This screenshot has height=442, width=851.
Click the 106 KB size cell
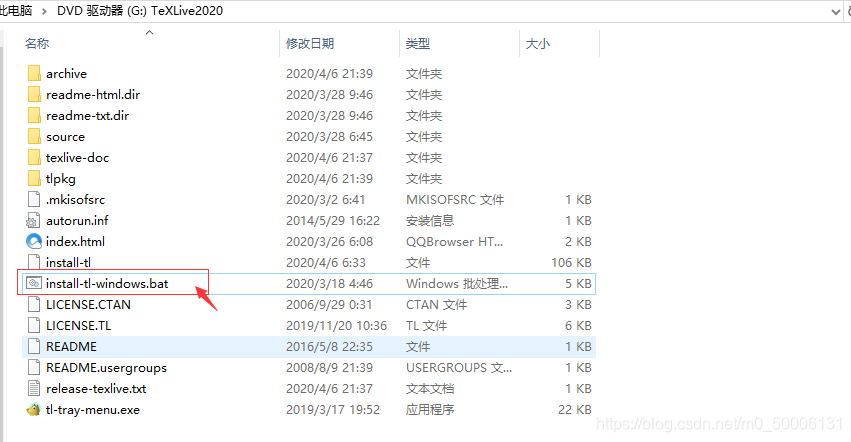coord(571,262)
